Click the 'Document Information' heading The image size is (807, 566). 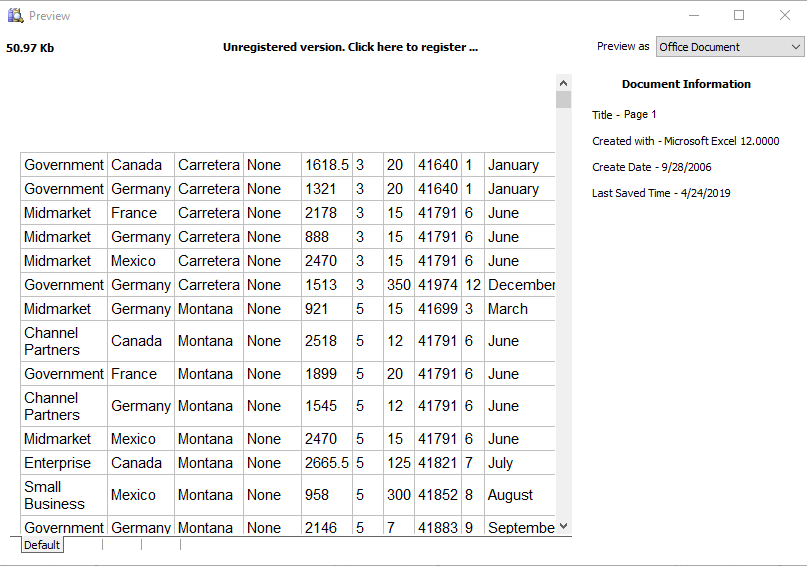(686, 84)
